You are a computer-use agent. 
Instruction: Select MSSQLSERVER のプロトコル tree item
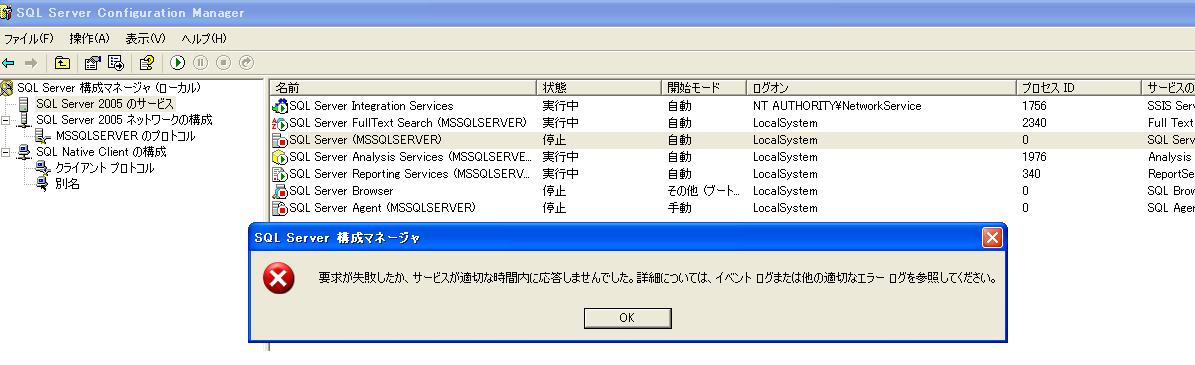pyautogui.click(x=125, y=136)
